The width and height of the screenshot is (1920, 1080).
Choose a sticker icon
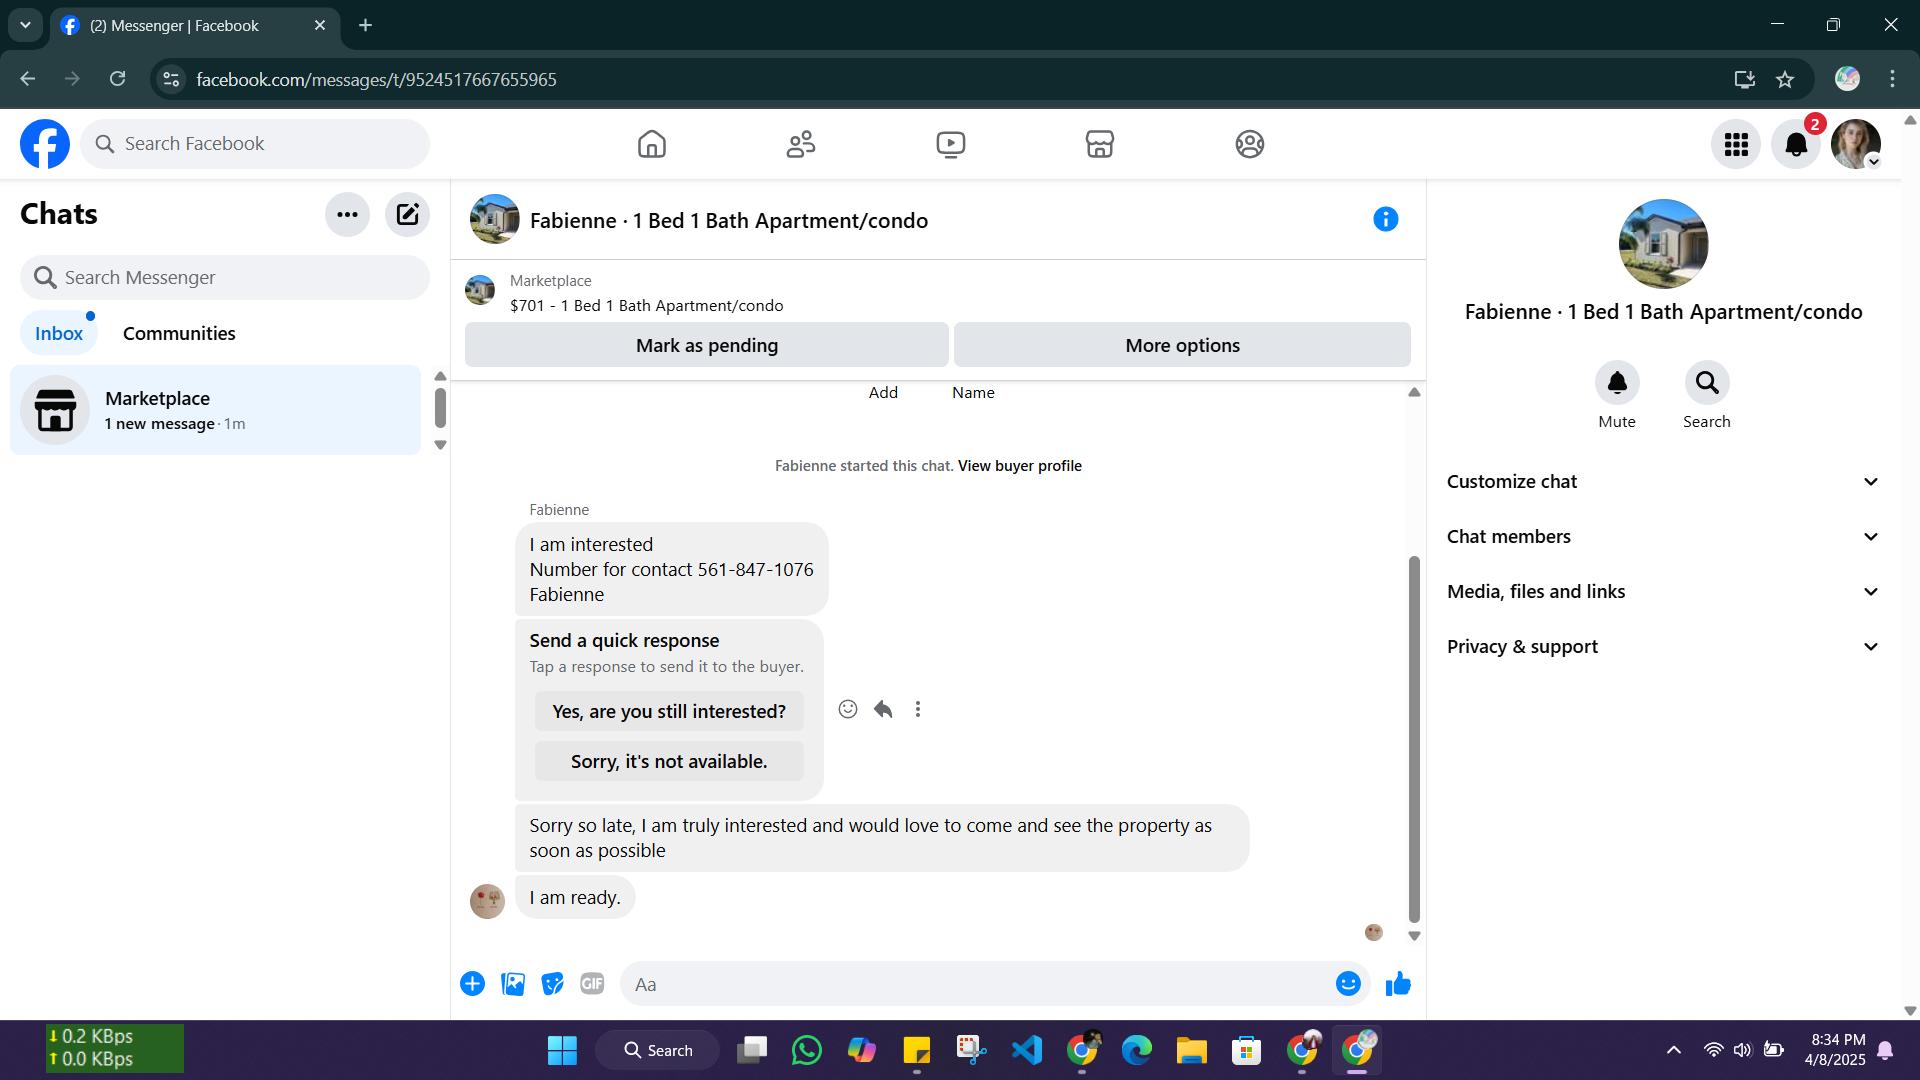tap(552, 984)
